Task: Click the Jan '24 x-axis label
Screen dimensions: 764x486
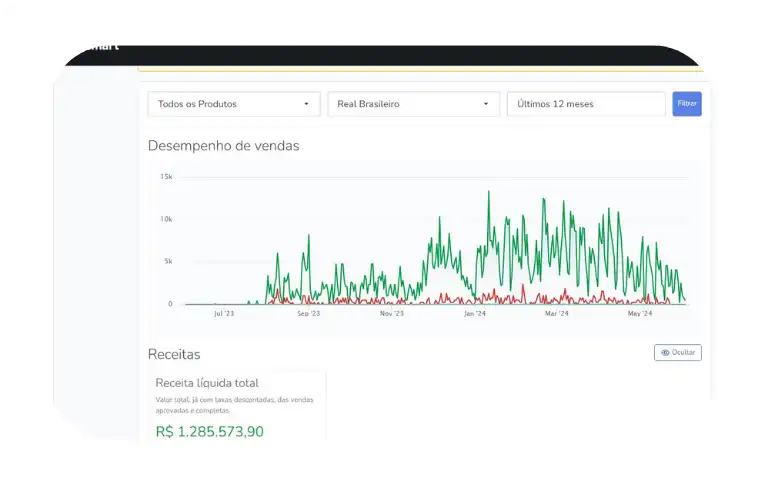Action: [475, 314]
